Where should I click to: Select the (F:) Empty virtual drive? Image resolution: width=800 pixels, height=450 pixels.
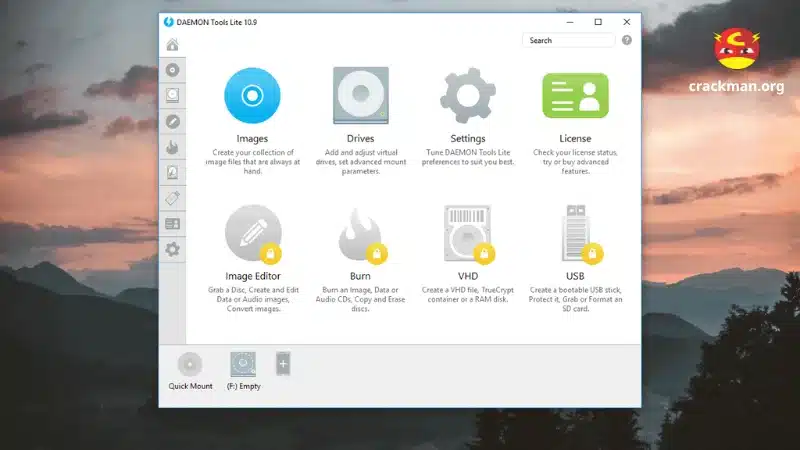(243, 364)
